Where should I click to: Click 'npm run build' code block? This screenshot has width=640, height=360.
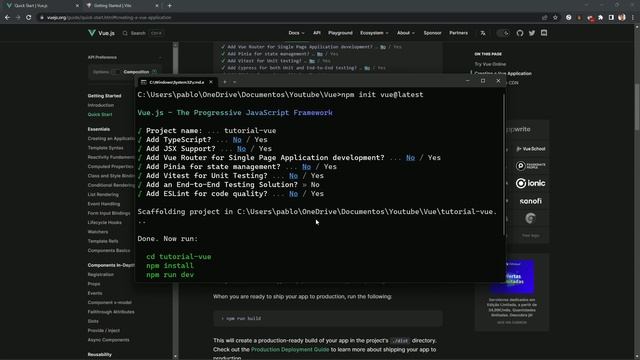tap(328, 318)
